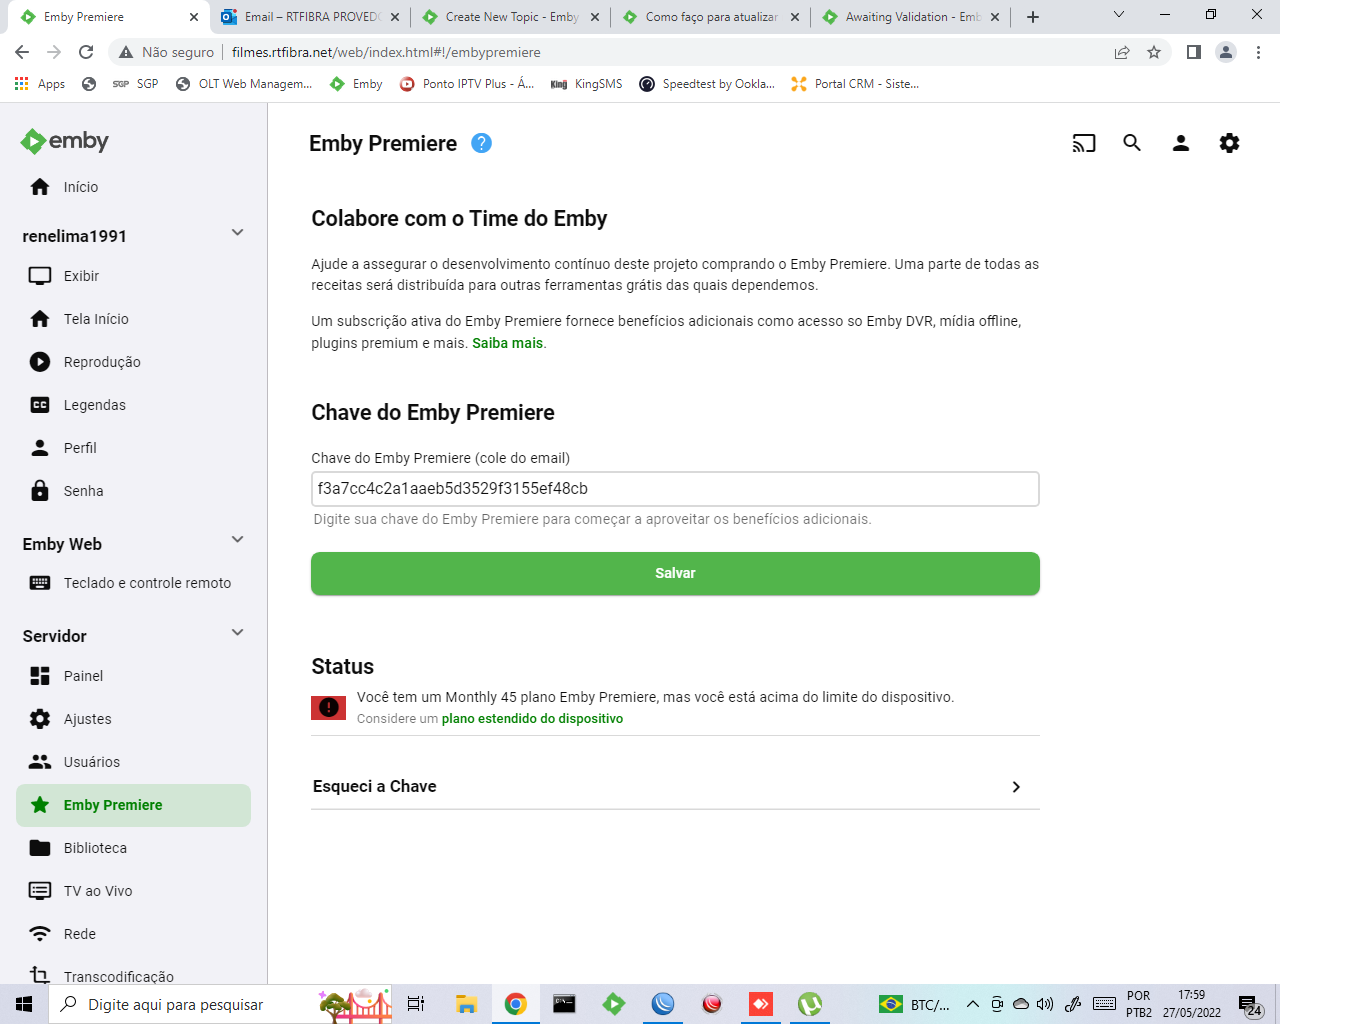
Task: Open server Ajustes
Action: pyautogui.click(x=133, y=719)
